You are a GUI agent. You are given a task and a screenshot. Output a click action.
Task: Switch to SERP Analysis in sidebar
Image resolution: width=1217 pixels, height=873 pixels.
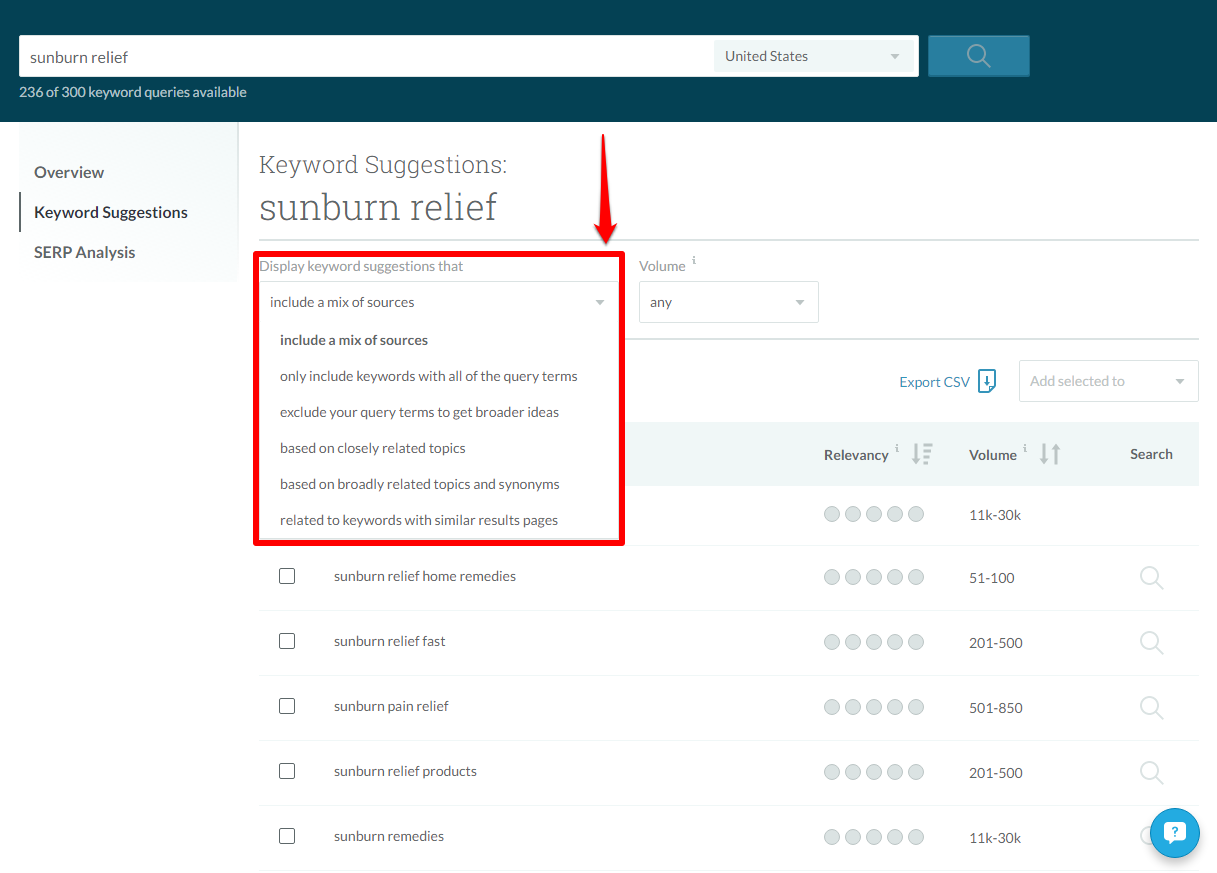tap(84, 252)
